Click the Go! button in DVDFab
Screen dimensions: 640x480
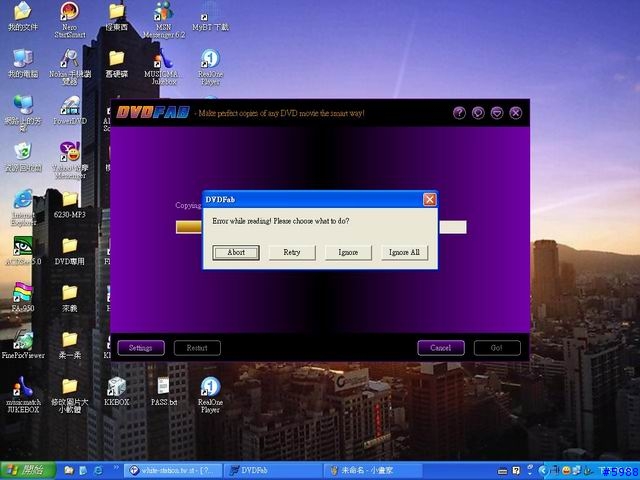click(x=497, y=348)
